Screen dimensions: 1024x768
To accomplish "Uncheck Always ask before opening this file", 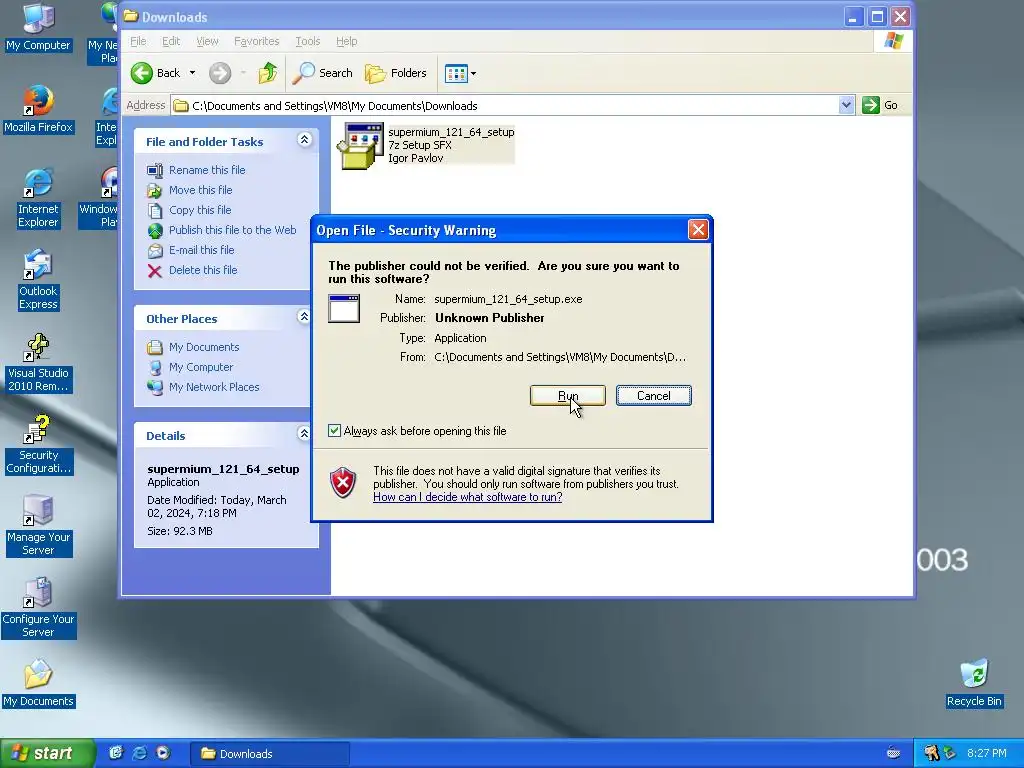I will point(334,430).
